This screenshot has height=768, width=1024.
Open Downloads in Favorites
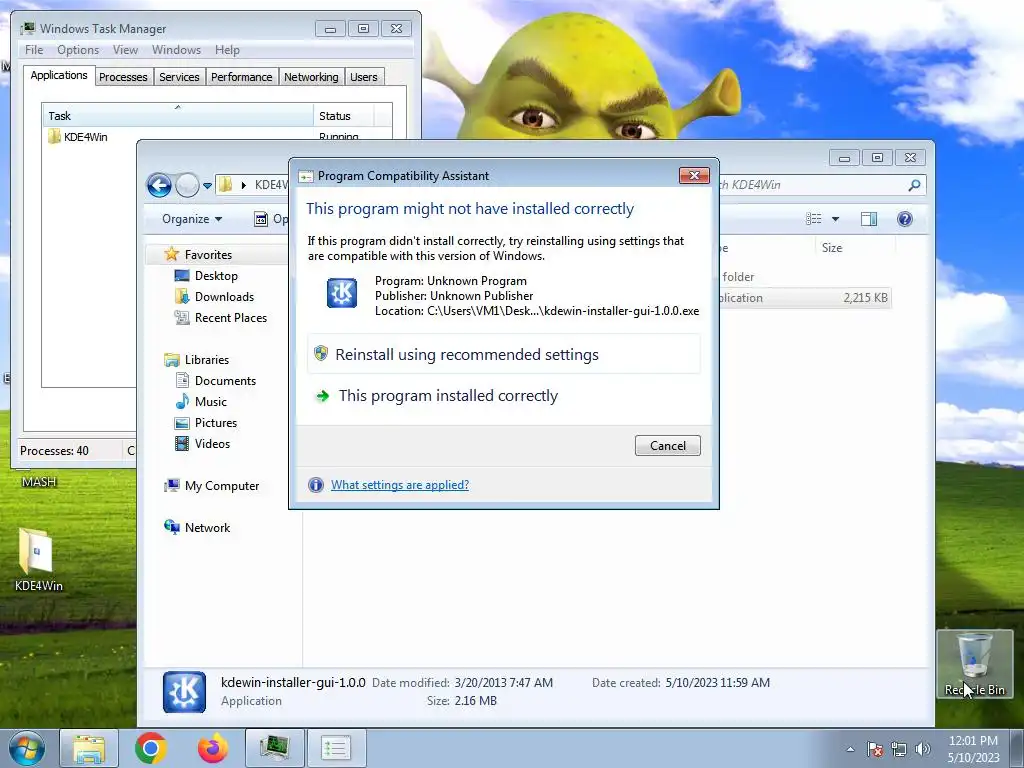[x=224, y=296]
